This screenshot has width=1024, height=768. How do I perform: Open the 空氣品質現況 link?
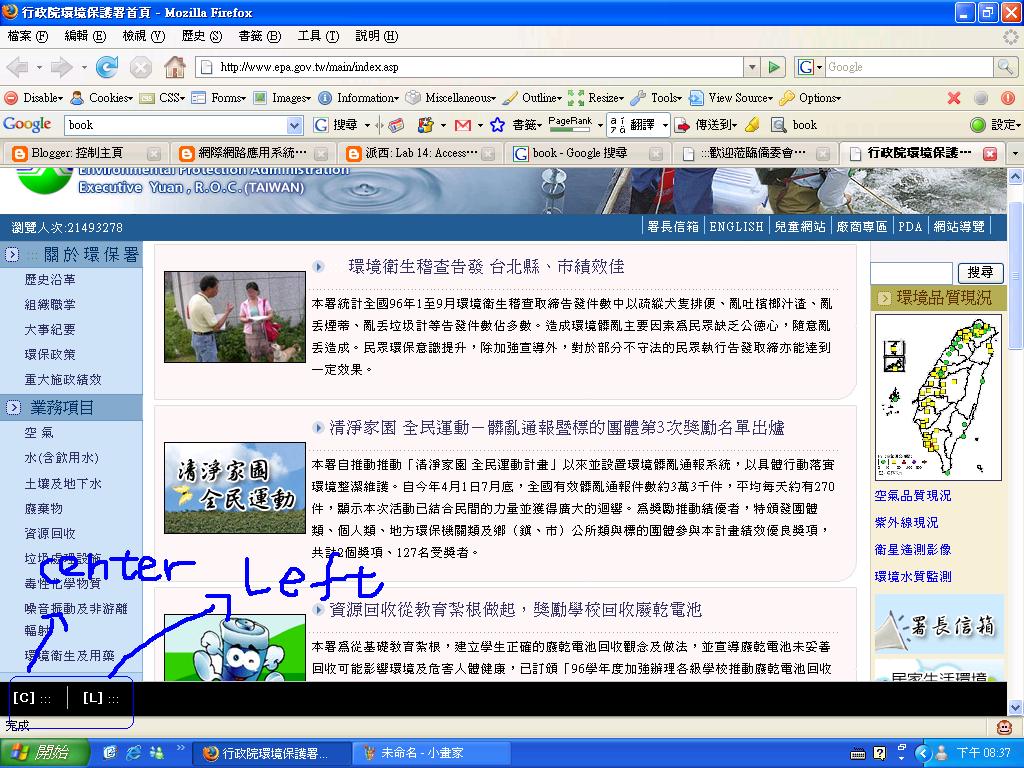pyautogui.click(x=912, y=496)
